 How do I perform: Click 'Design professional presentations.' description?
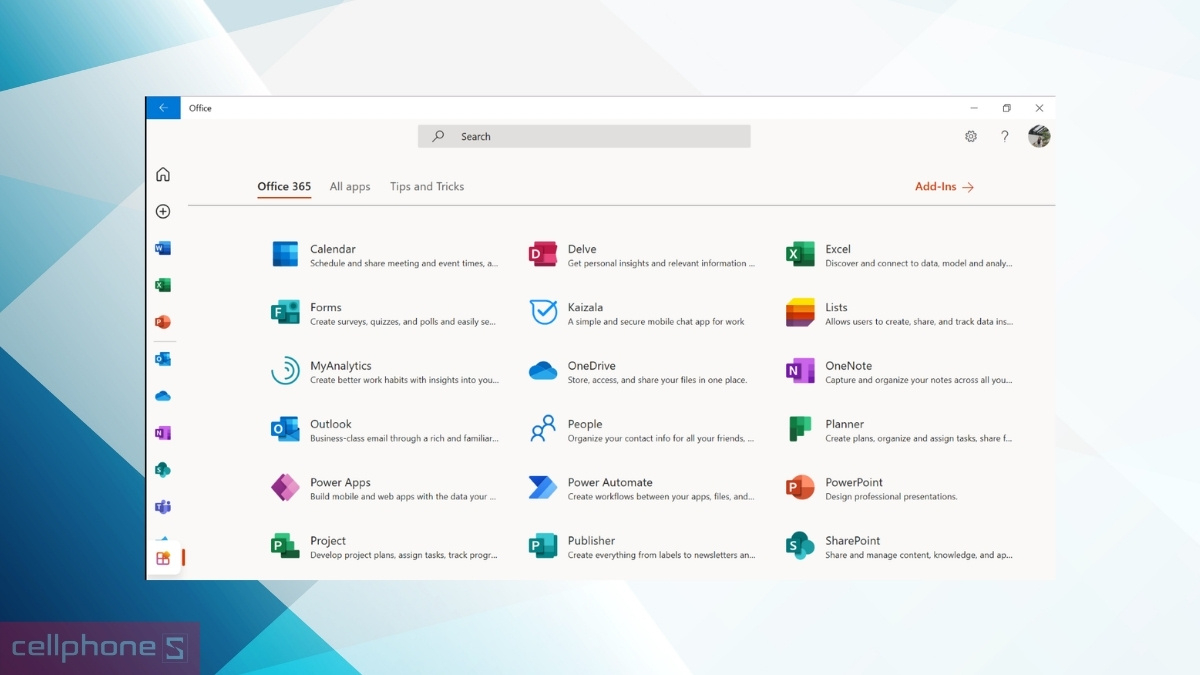pos(891,497)
